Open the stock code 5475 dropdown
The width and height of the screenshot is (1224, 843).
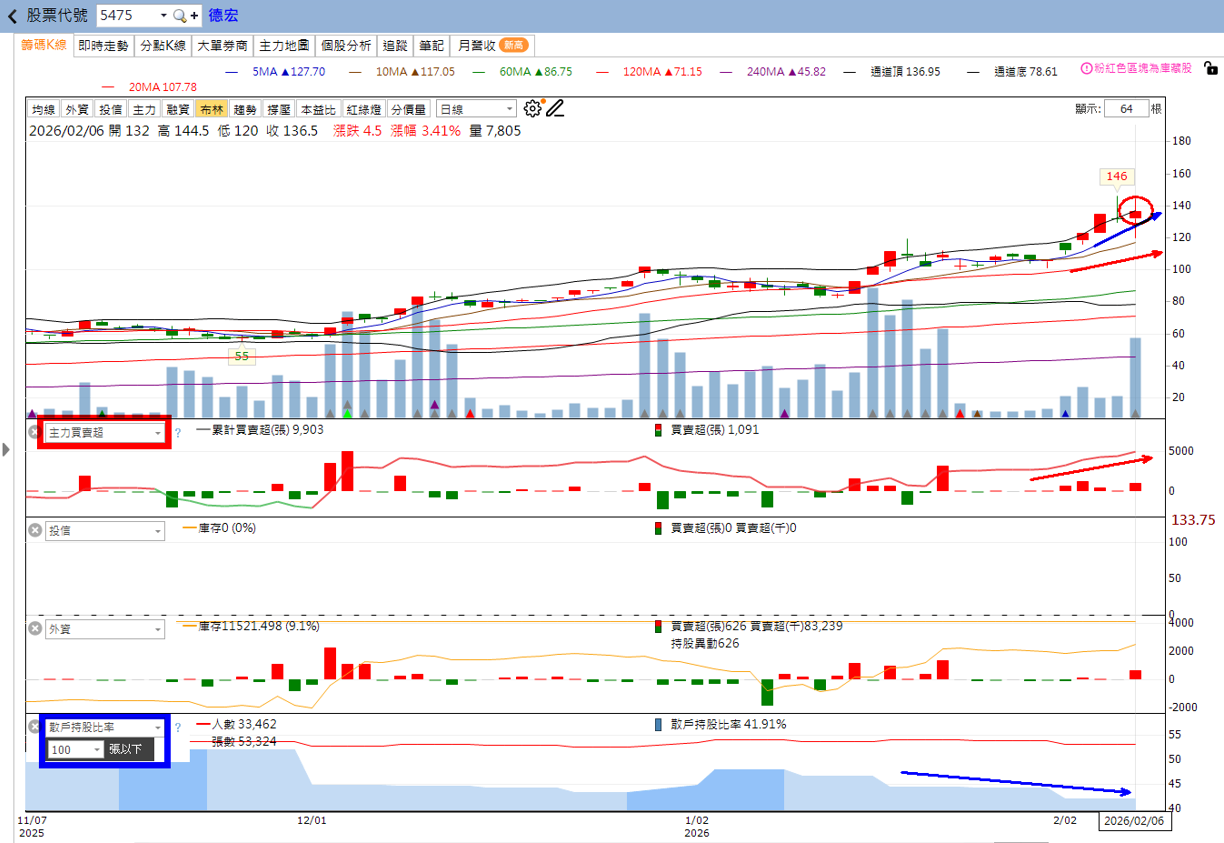[x=163, y=16]
